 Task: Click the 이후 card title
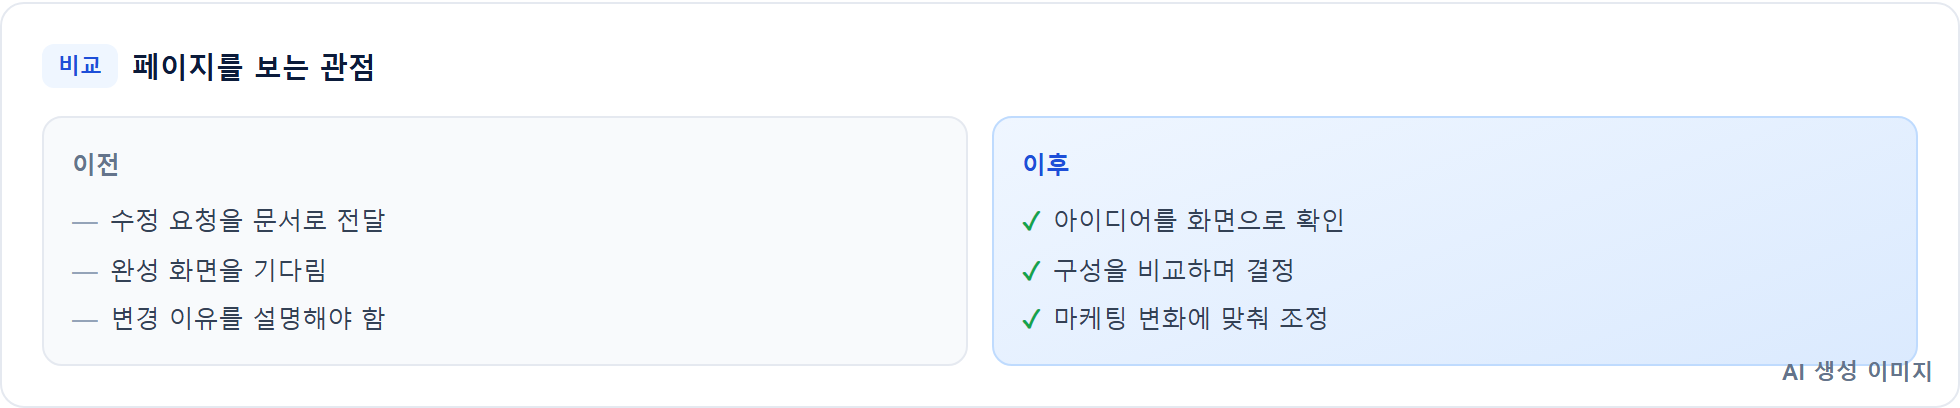click(1046, 164)
